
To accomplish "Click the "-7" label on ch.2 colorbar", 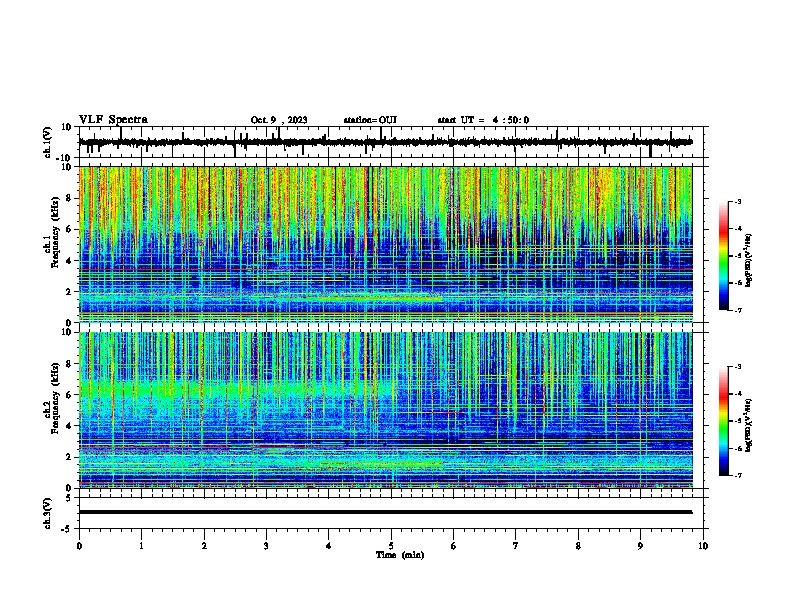I will [737, 476].
